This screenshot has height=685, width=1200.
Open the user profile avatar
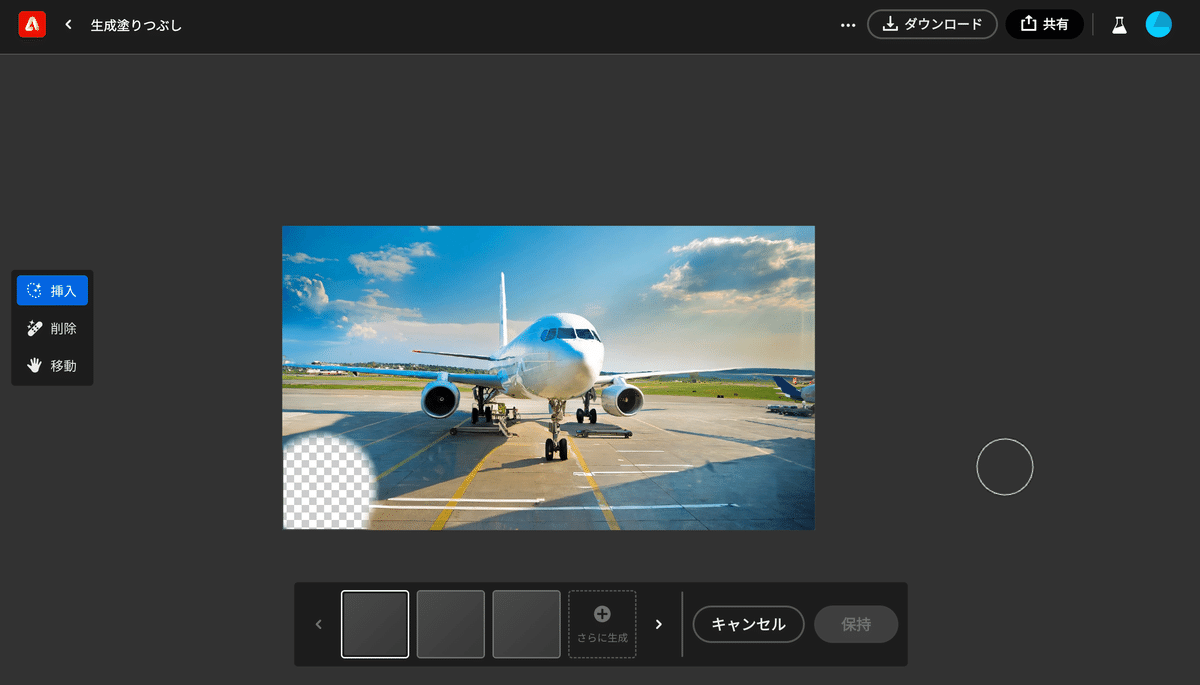point(1158,24)
